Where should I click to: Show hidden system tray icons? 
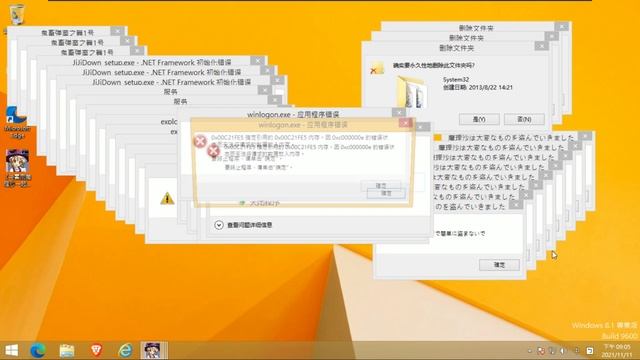[530, 351]
